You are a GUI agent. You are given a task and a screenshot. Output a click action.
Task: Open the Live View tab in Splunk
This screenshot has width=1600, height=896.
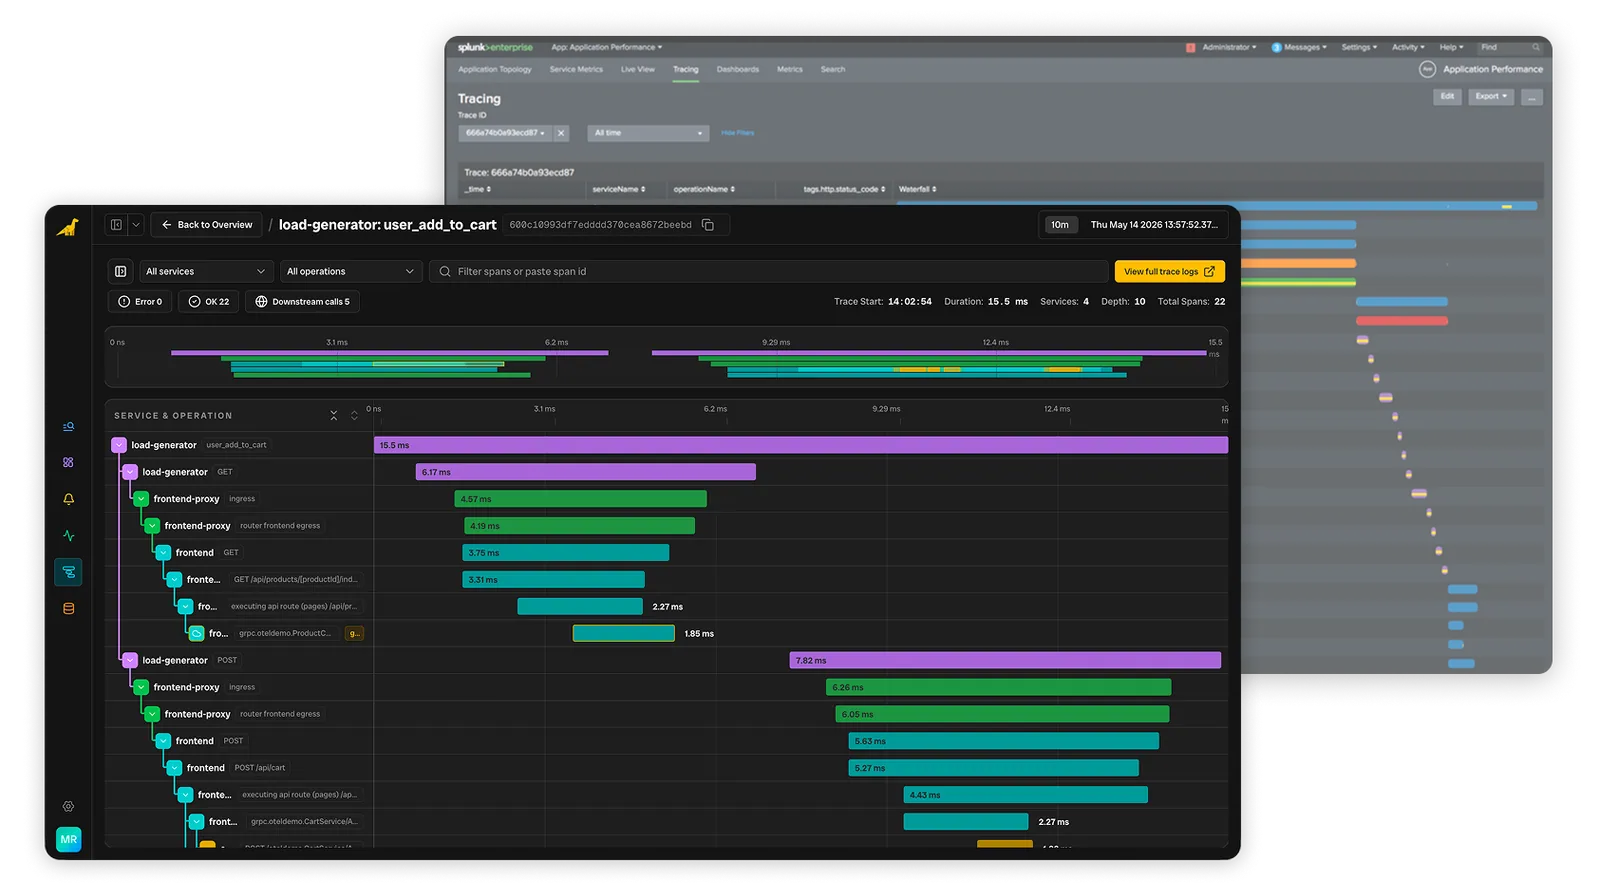click(x=637, y=69)
